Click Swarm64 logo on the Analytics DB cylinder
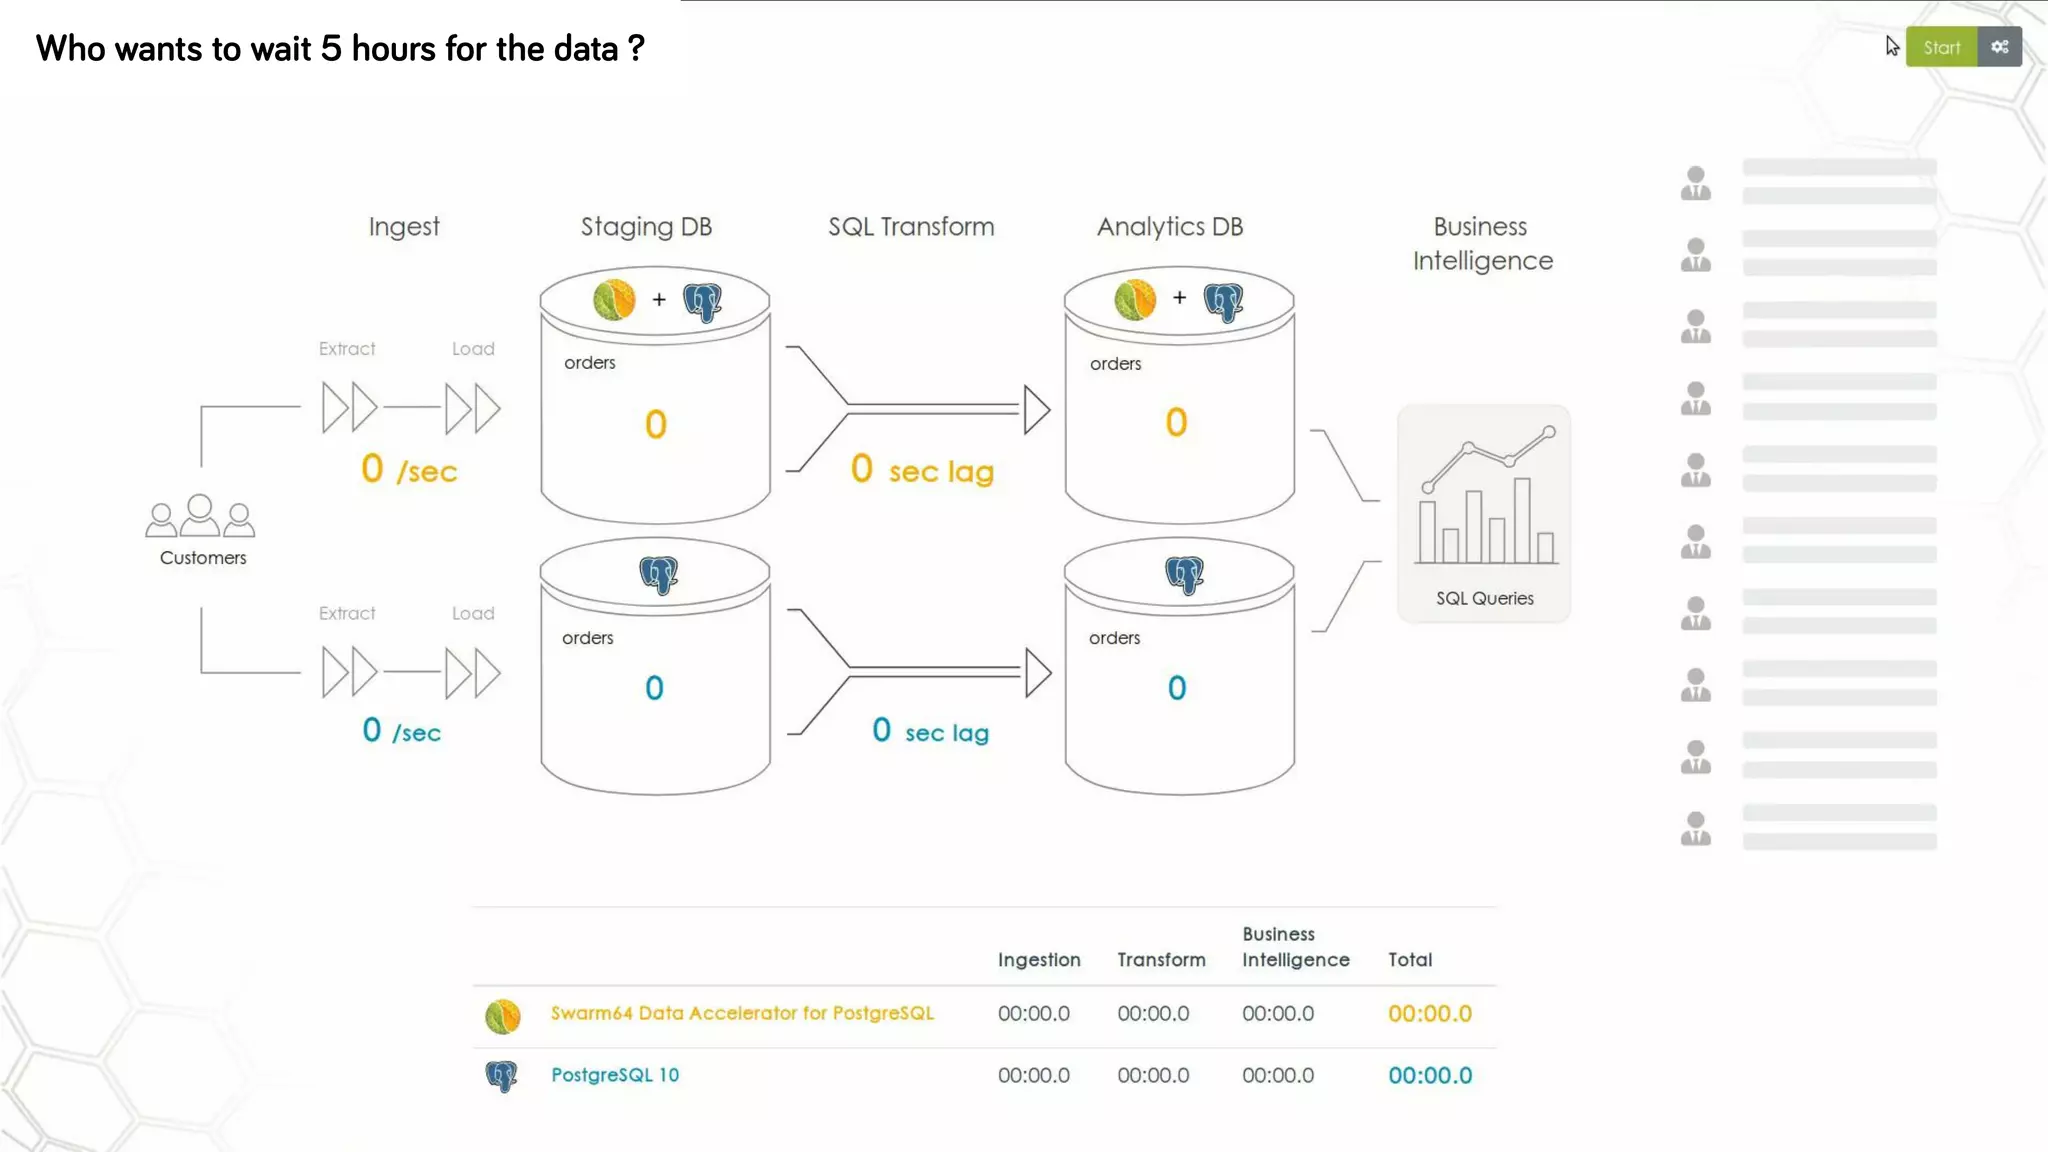The image size is (2048, 1152). point(1135,299)
